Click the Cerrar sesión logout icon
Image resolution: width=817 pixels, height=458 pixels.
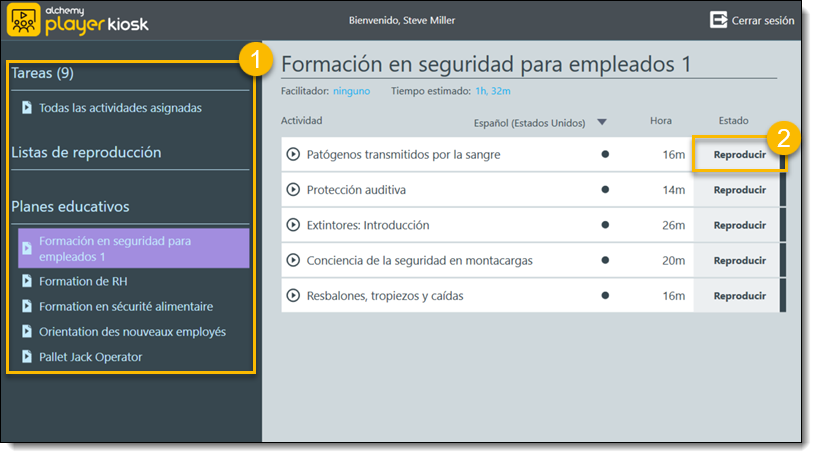(x=719, y=20)
